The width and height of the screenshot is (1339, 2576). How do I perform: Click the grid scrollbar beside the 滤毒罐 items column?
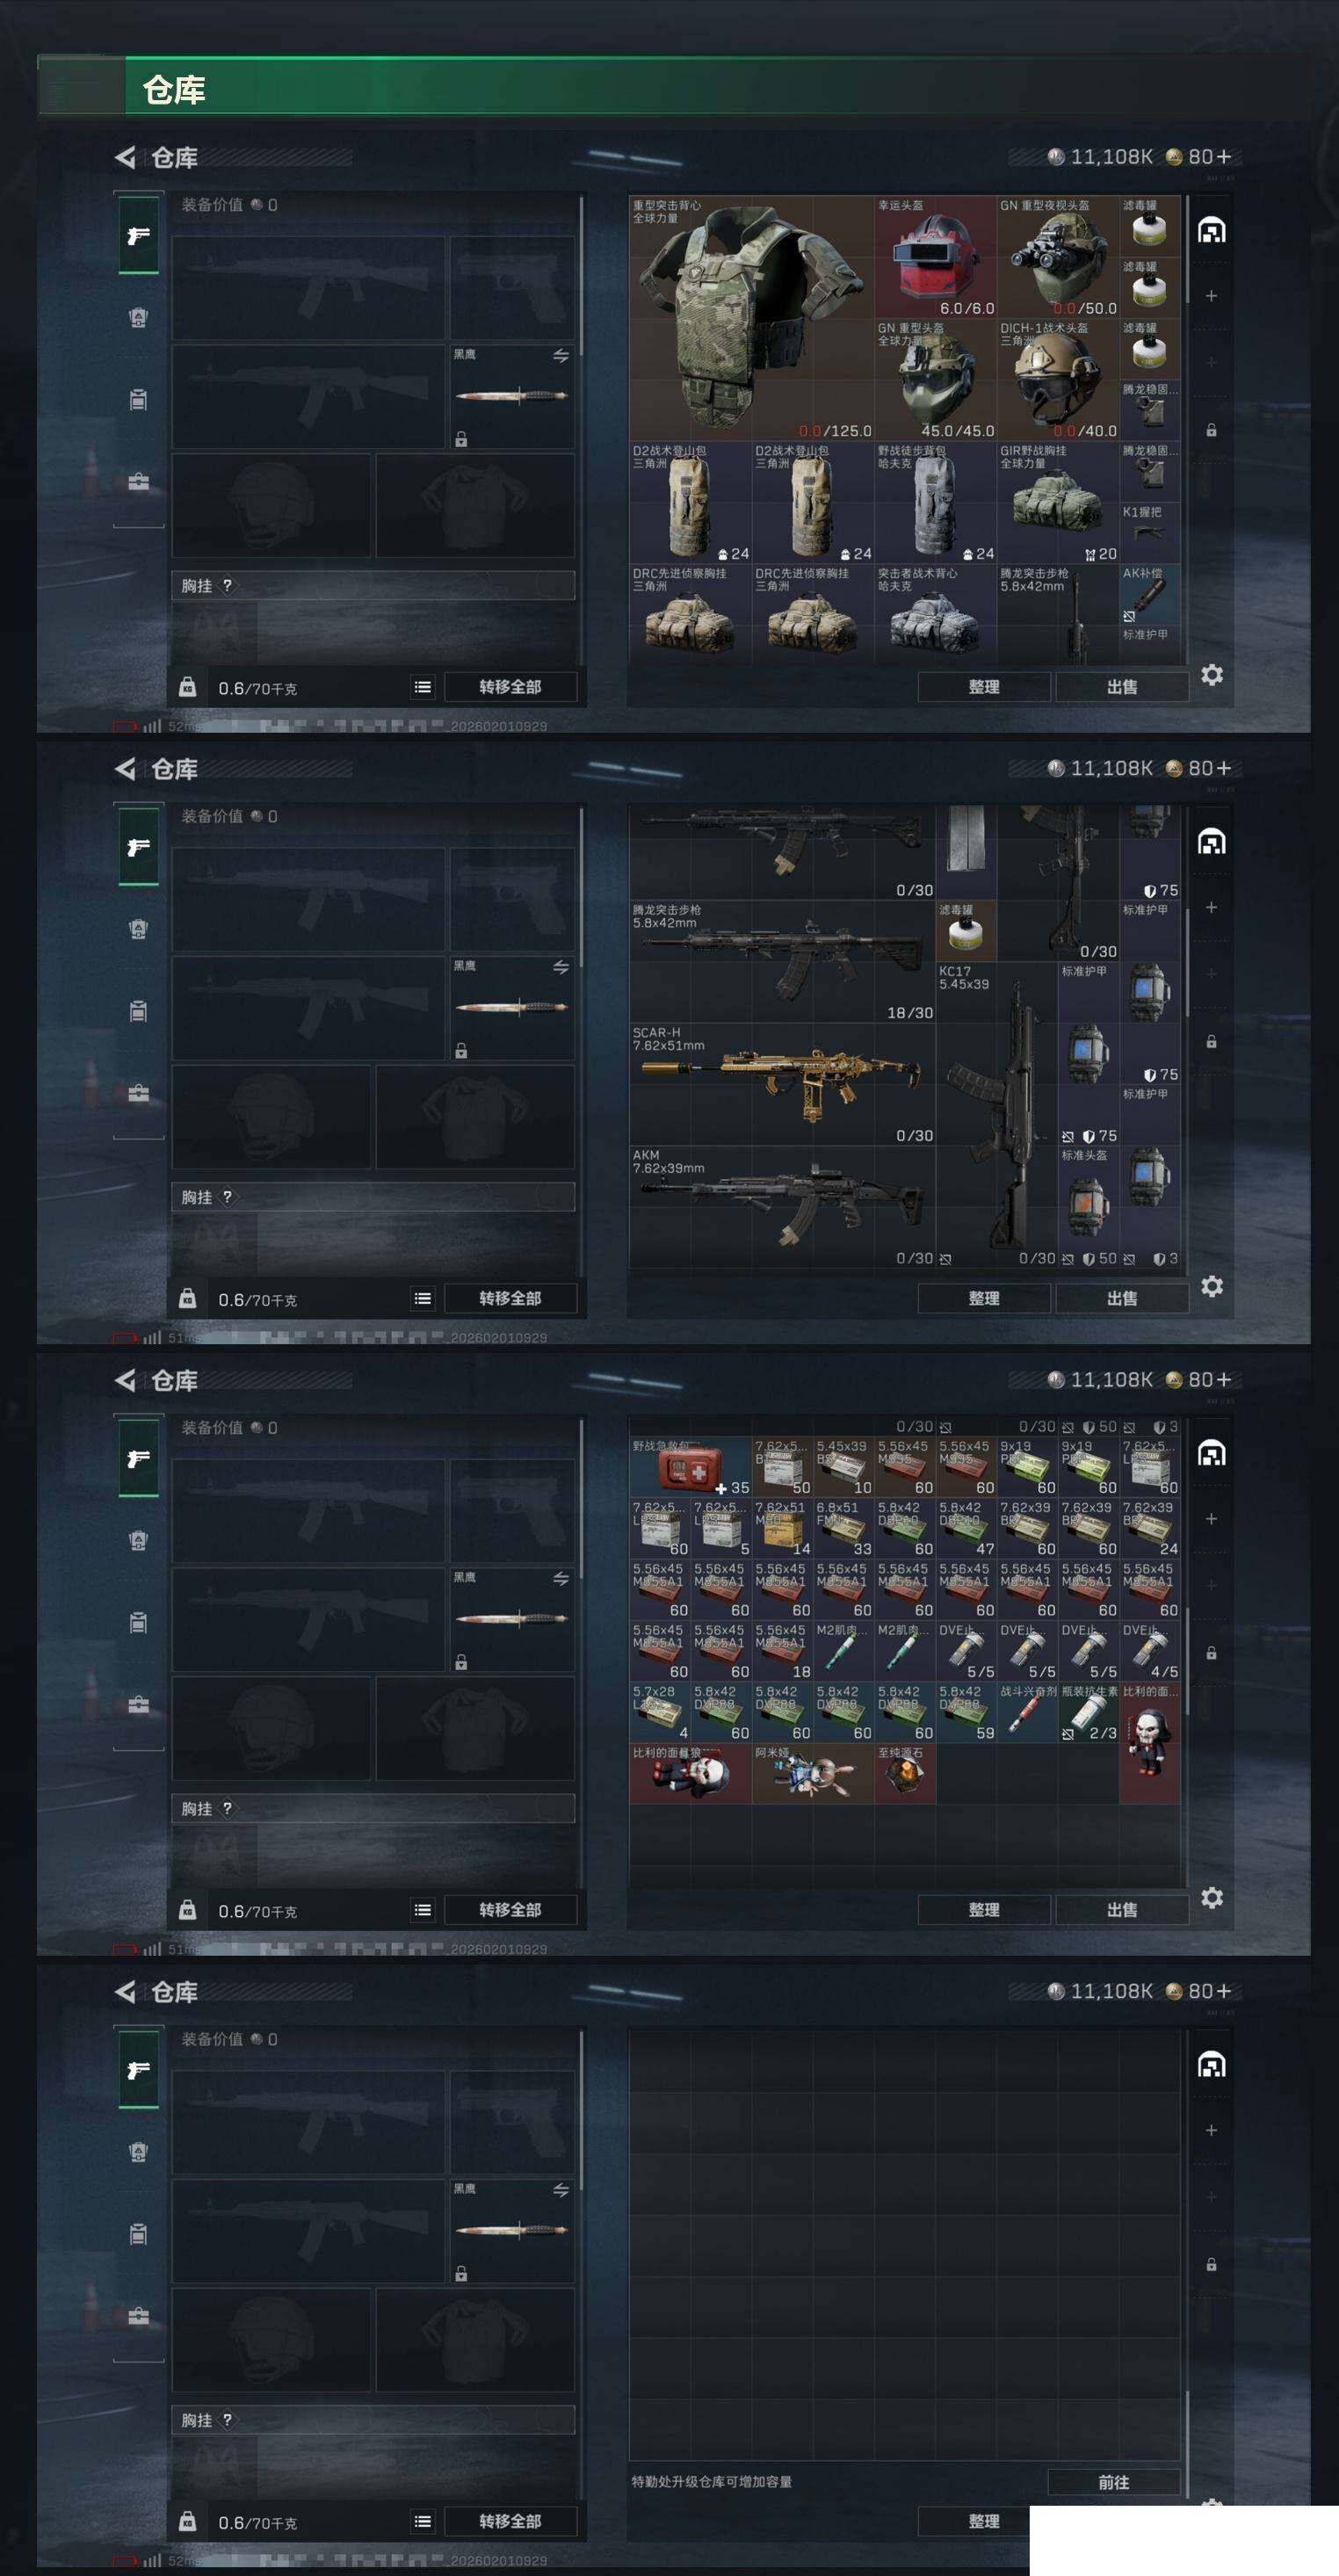point(1187,250)
